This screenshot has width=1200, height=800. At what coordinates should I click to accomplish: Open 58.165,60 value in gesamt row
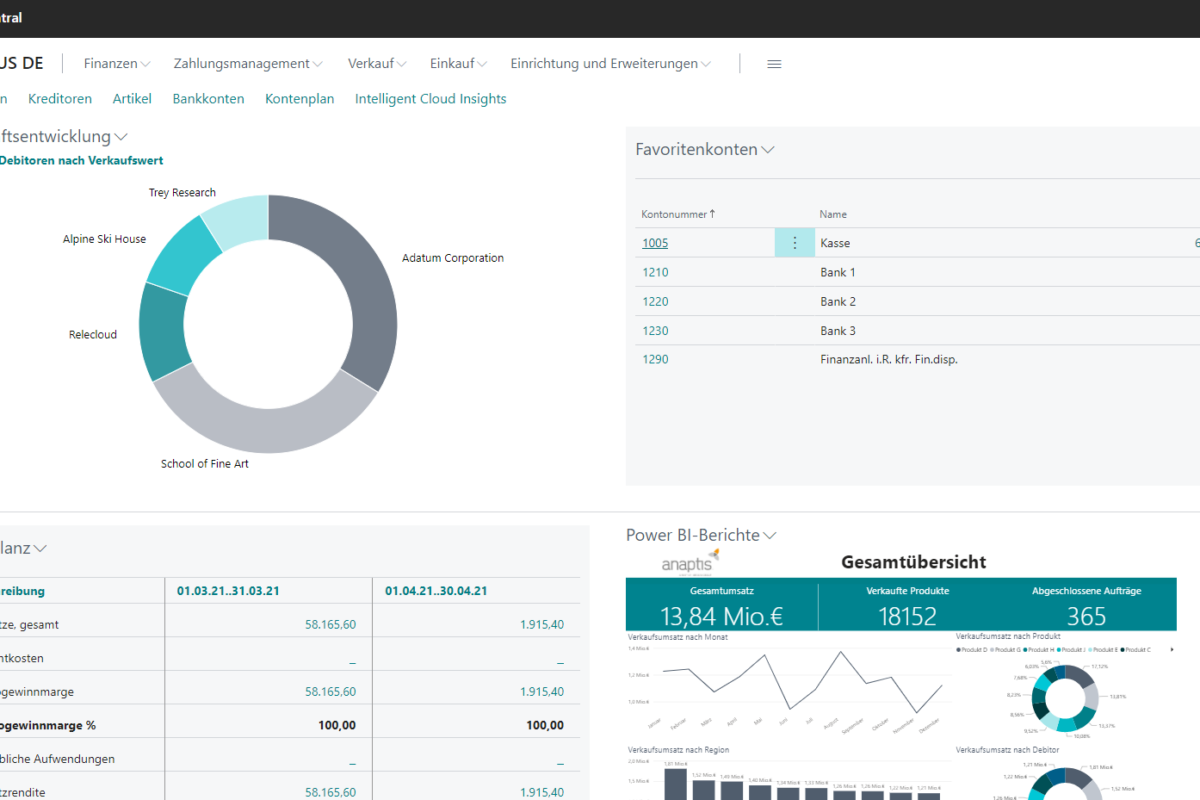click(x=330, y=624)
